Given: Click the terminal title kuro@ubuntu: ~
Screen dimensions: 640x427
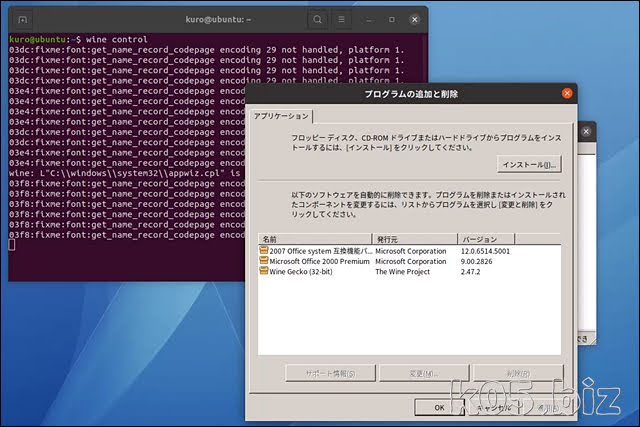Looking at the screenshot, I should (x=218, y=19).
